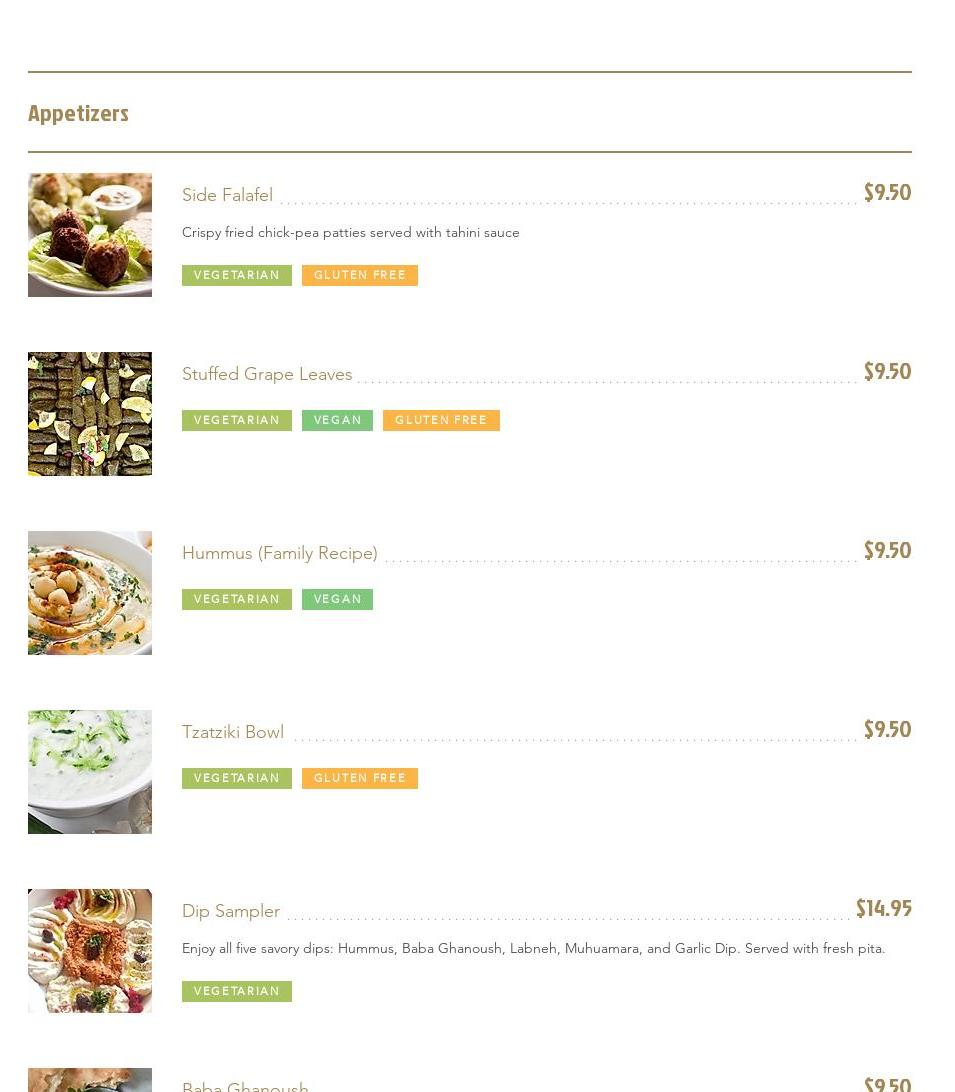Image resolution: width=955 pixels, height=1092 pixels.
Task: Click the $14.95 Dip Sampler price
Action: point(883,909)
